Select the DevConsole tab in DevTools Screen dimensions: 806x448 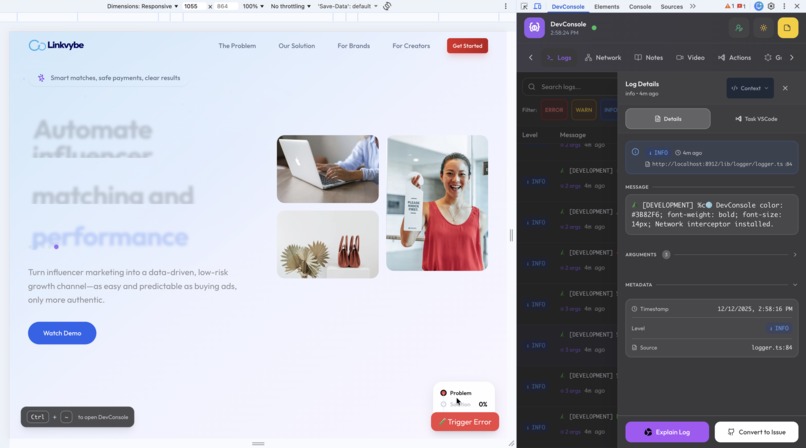567,7
